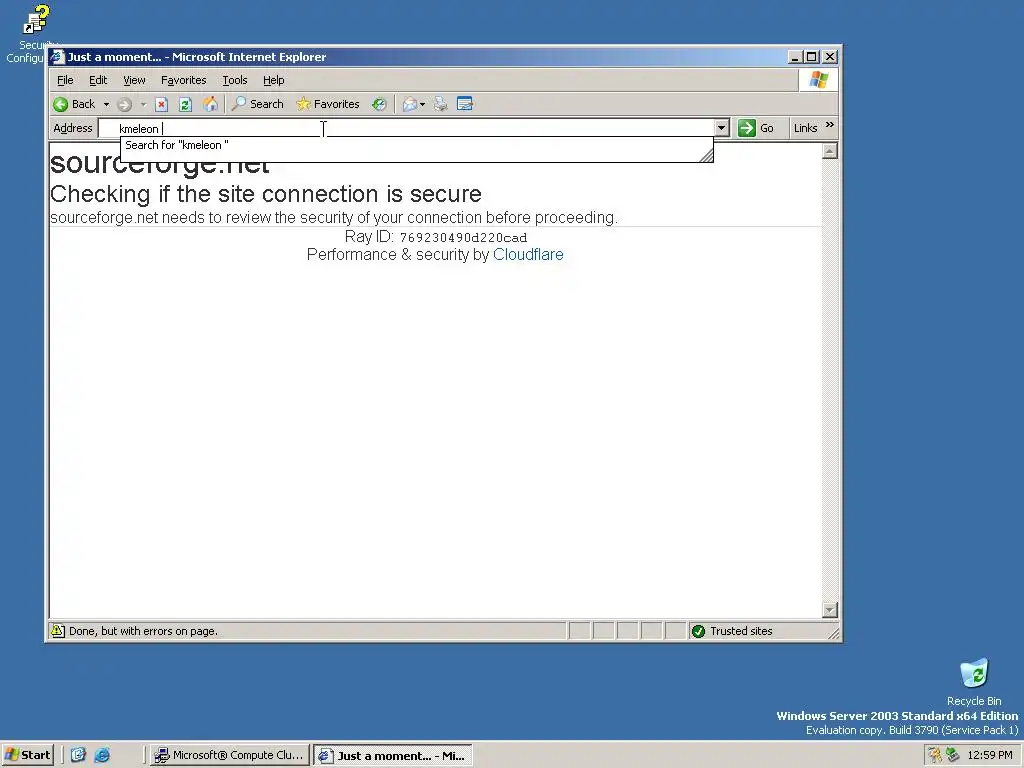Open the History pane icon
The height and width of the screenshot is (768, 1024).
tap(379, 104)
